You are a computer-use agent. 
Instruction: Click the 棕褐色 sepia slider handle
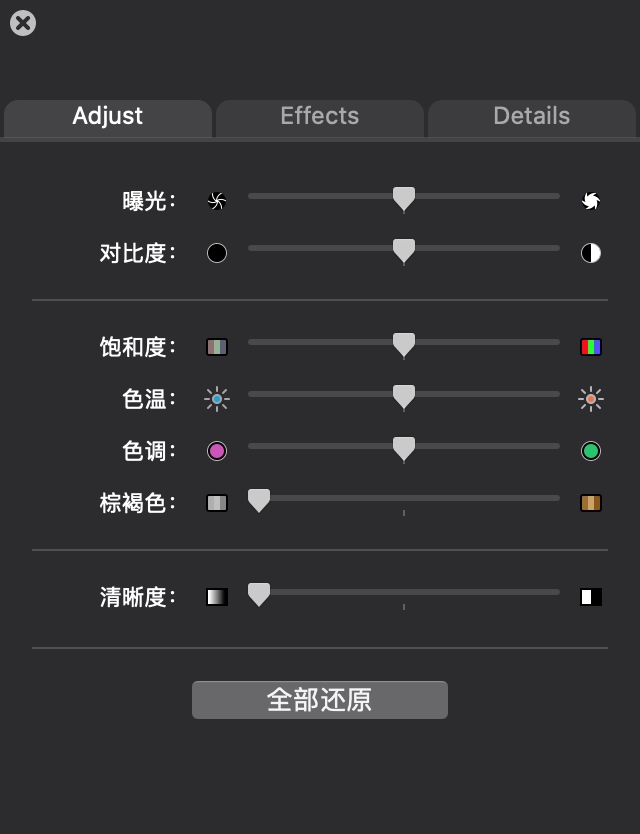pyautogui.click(x=259, y=500)
